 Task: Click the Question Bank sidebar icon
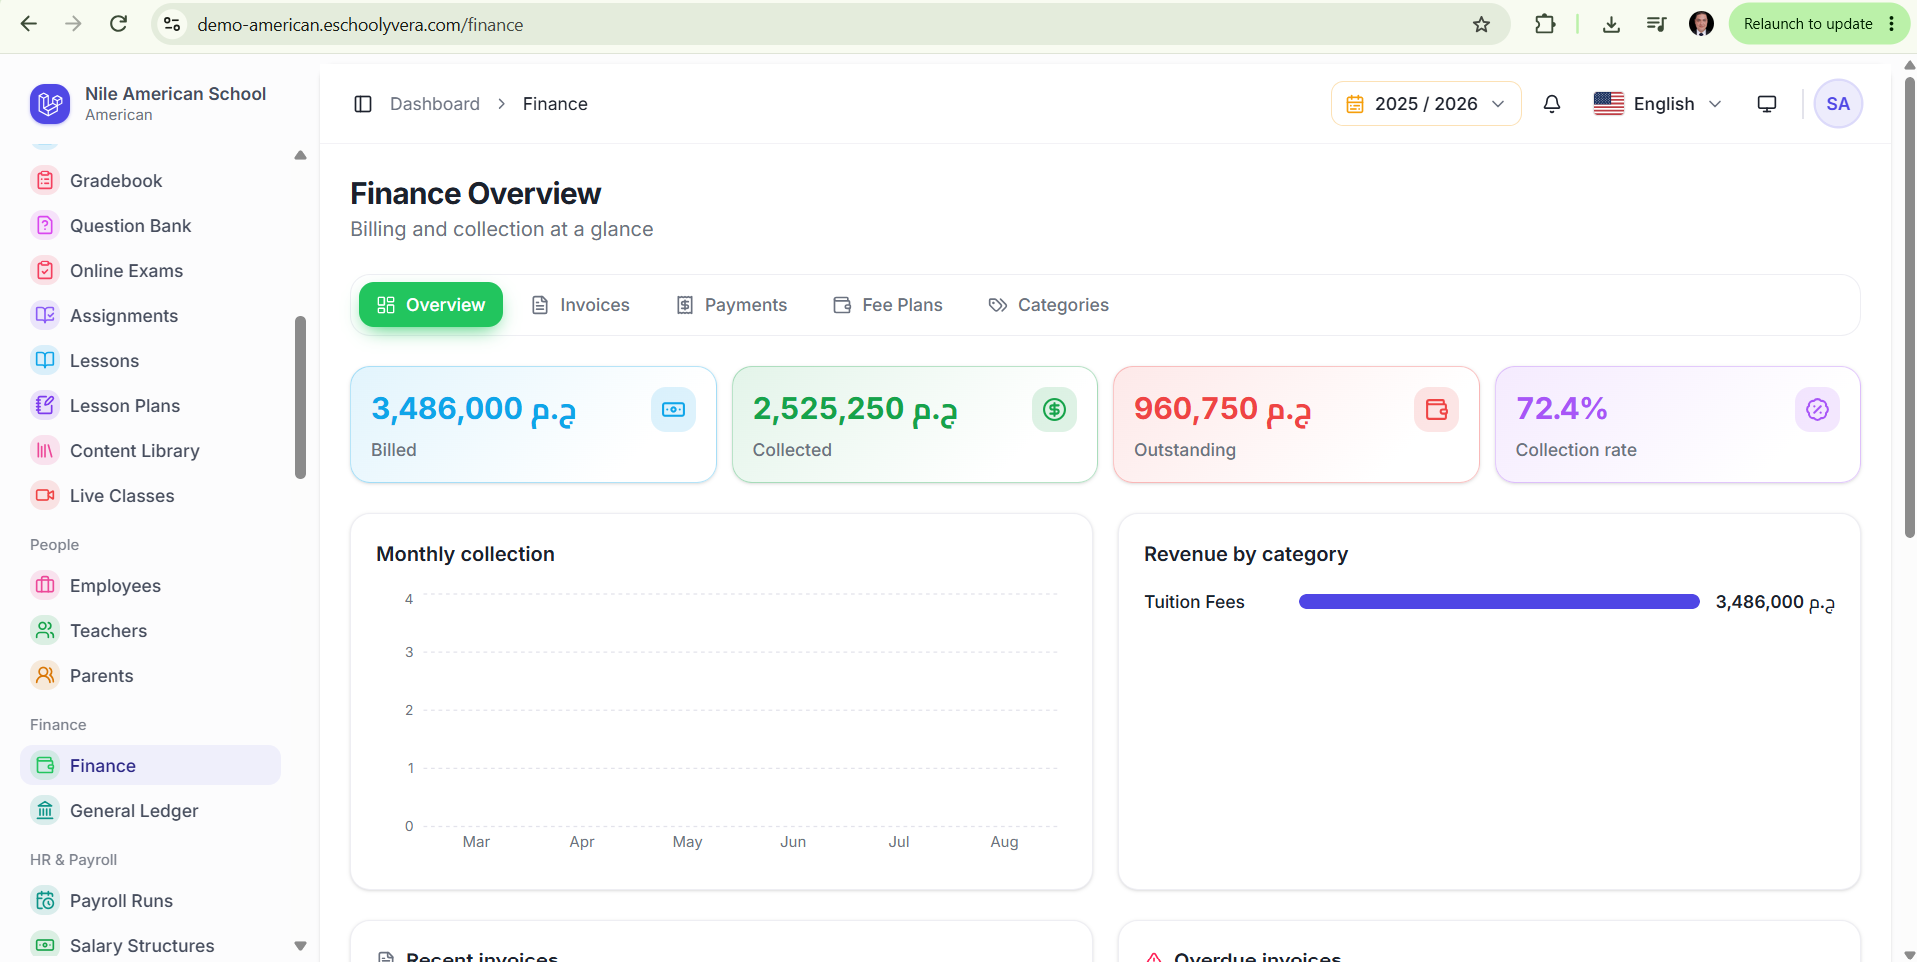click(45, 225)
